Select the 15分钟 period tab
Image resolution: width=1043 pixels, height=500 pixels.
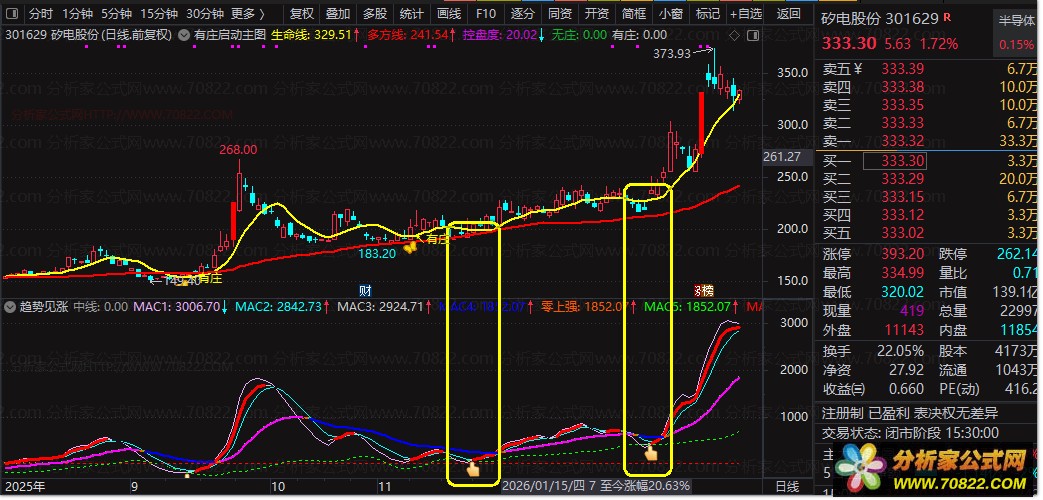click(x=159, y=13)
